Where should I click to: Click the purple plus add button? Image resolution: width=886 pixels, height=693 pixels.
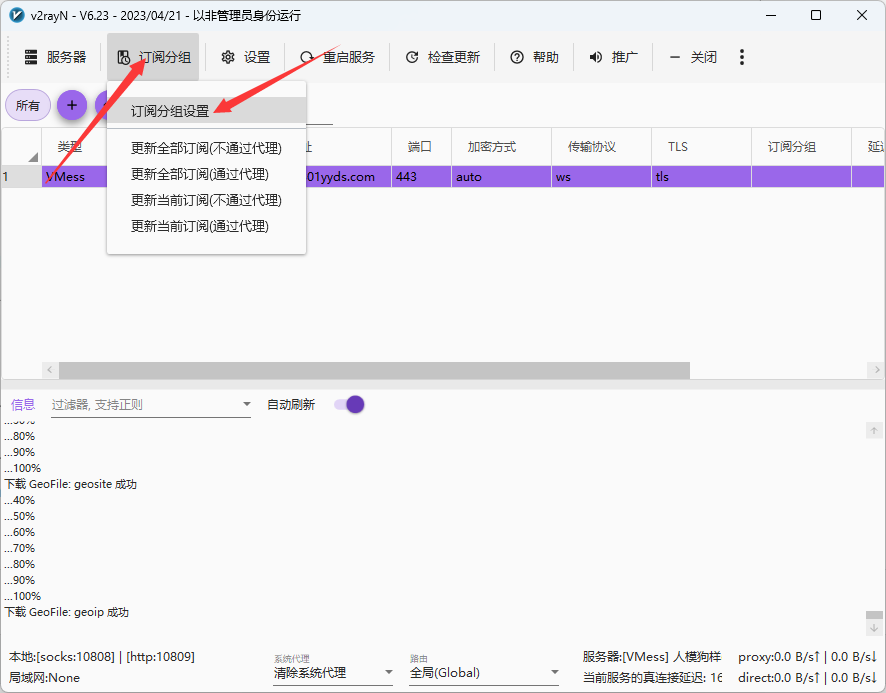72,105
